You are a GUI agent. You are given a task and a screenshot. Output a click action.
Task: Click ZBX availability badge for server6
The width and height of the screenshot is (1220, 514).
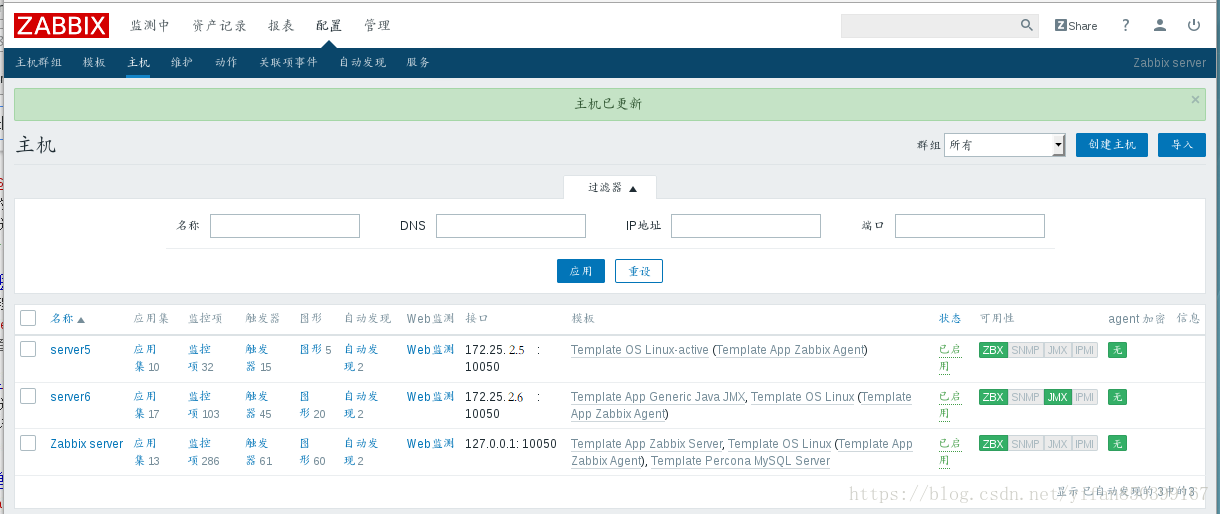[x=993, y=397]
